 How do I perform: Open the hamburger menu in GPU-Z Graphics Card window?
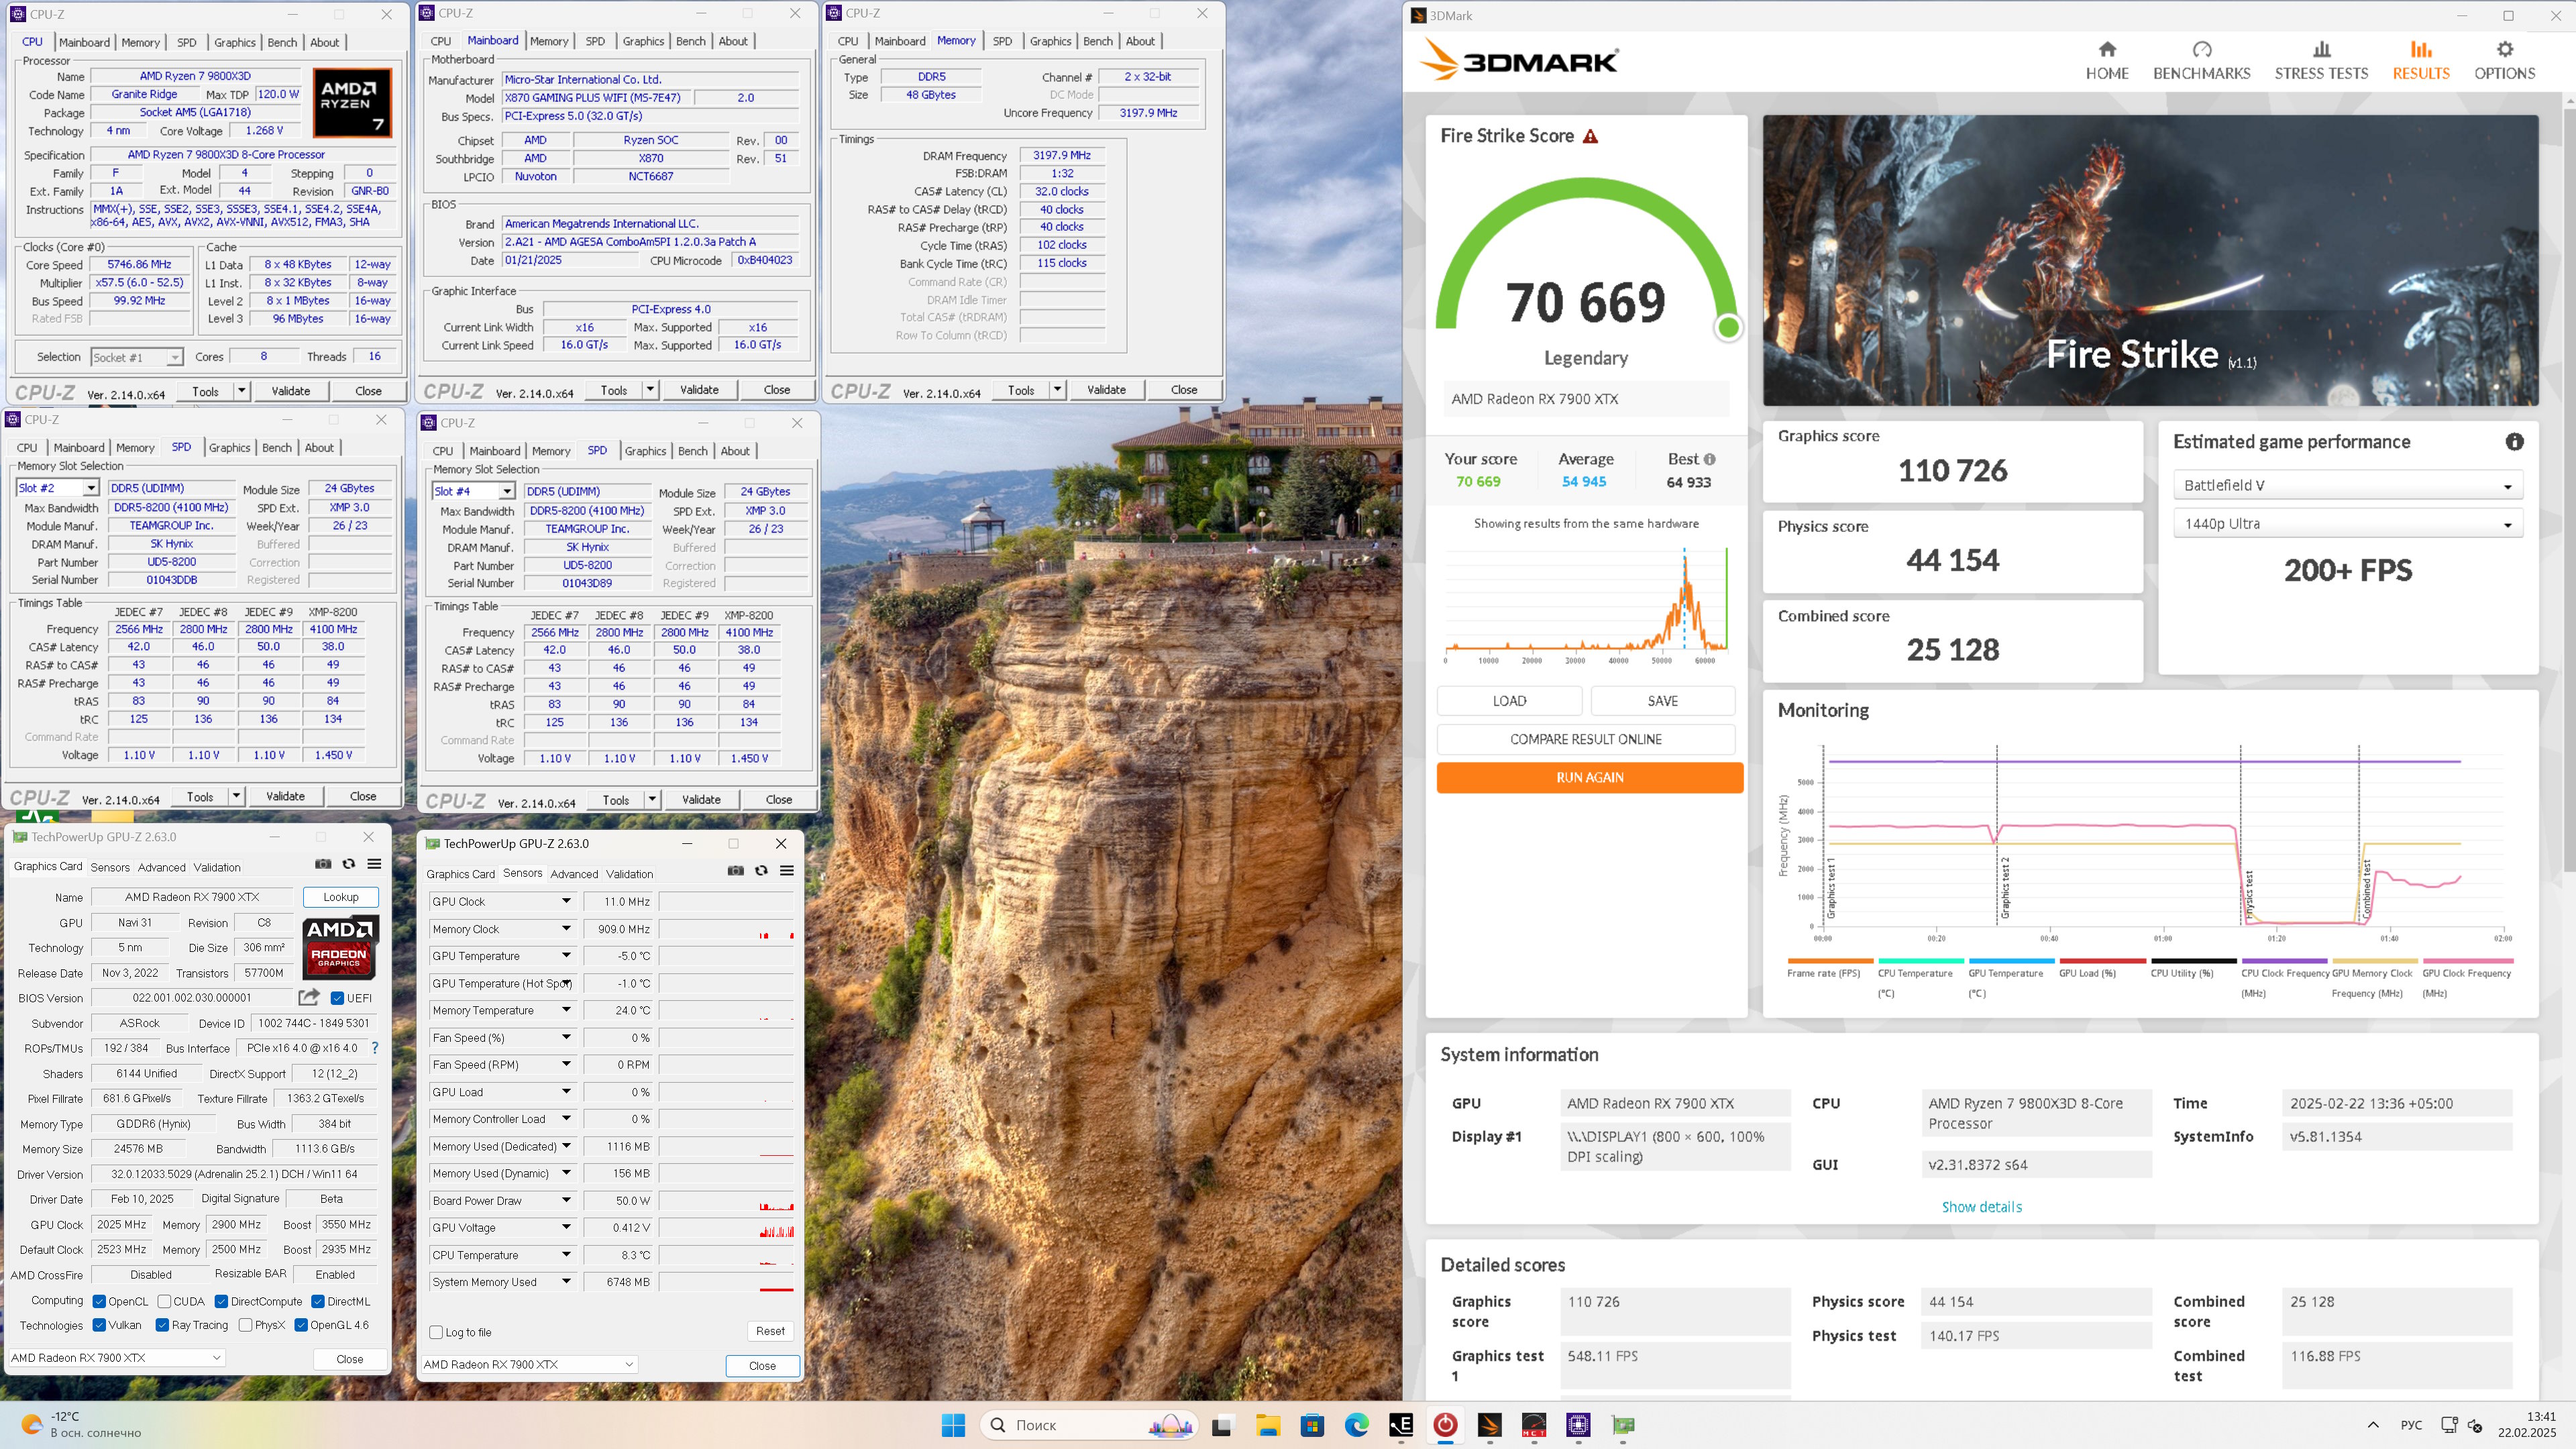pos(374,864)
